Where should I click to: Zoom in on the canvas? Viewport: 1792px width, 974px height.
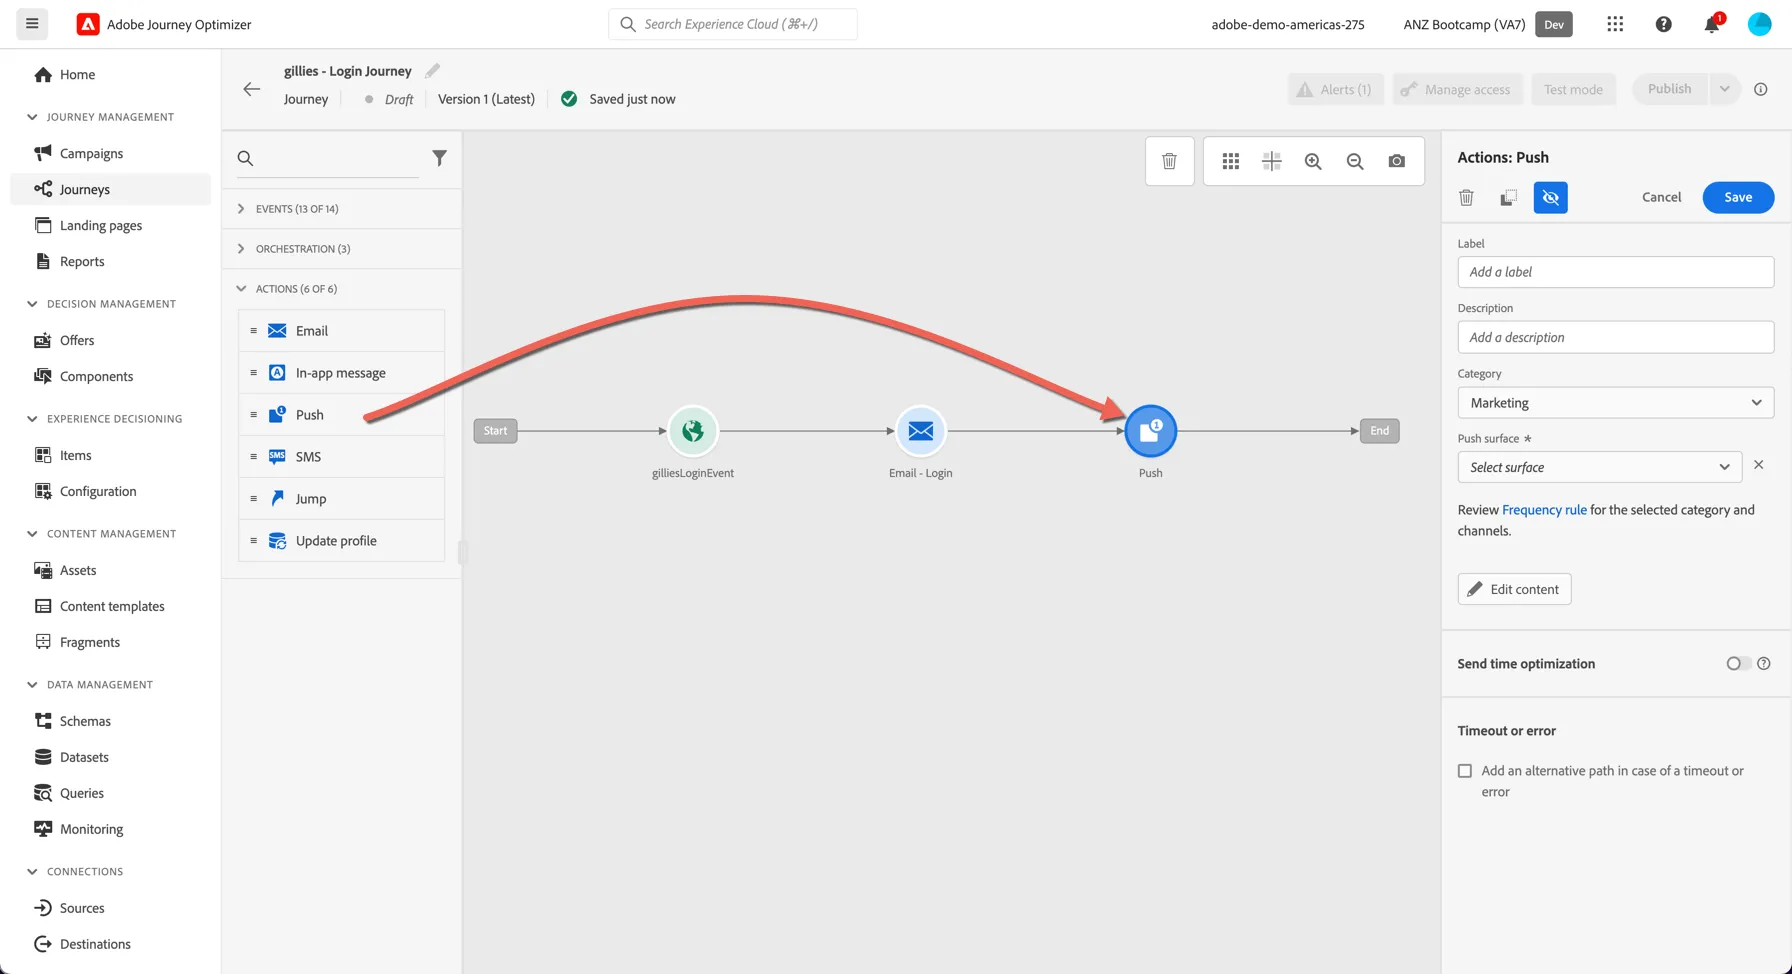[1313, 161]
